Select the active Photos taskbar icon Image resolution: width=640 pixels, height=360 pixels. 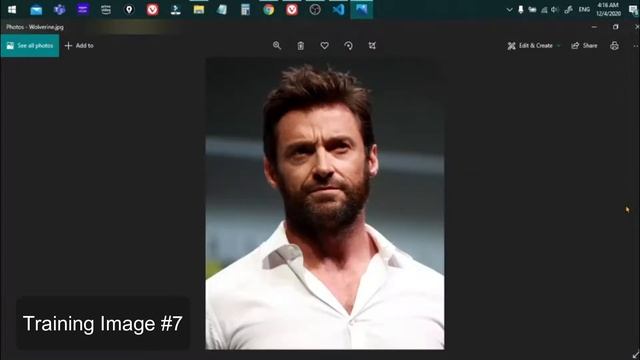[x=362, y=9]
